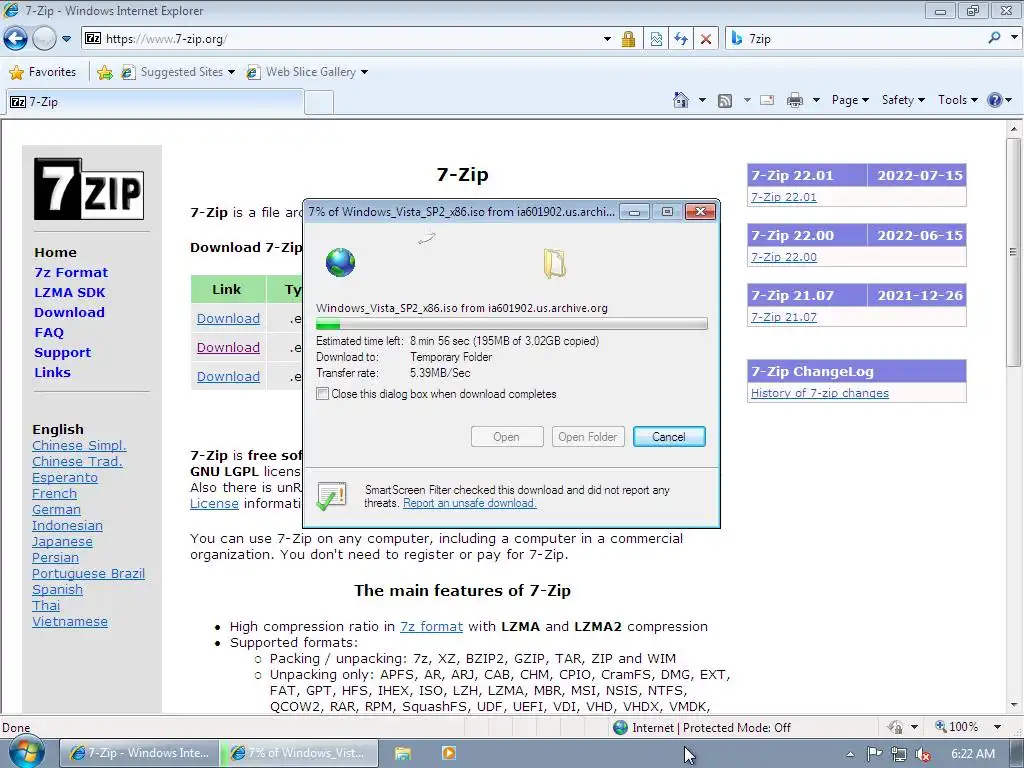Open the Favorites star button
1024x768 pixels.
tap(43, 72)
